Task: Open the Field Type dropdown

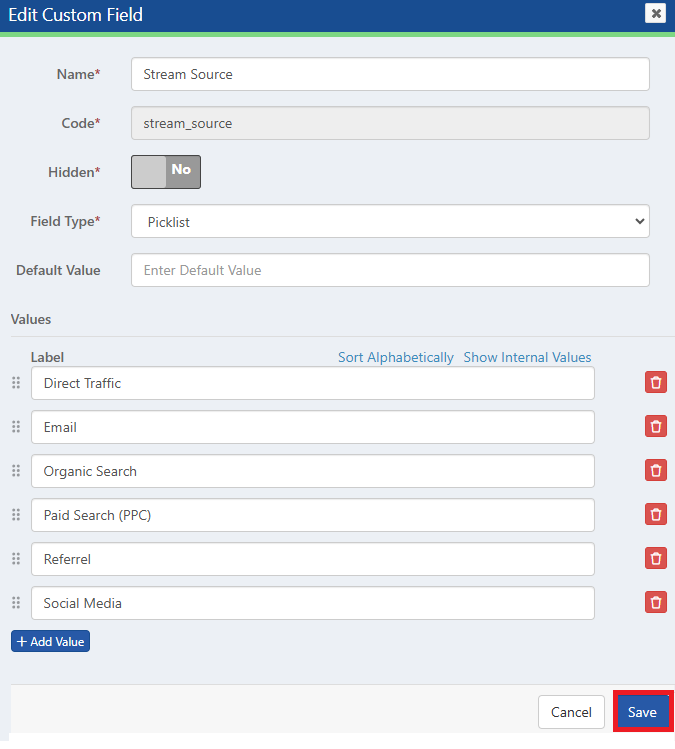Action: click(x=390, y=221)
